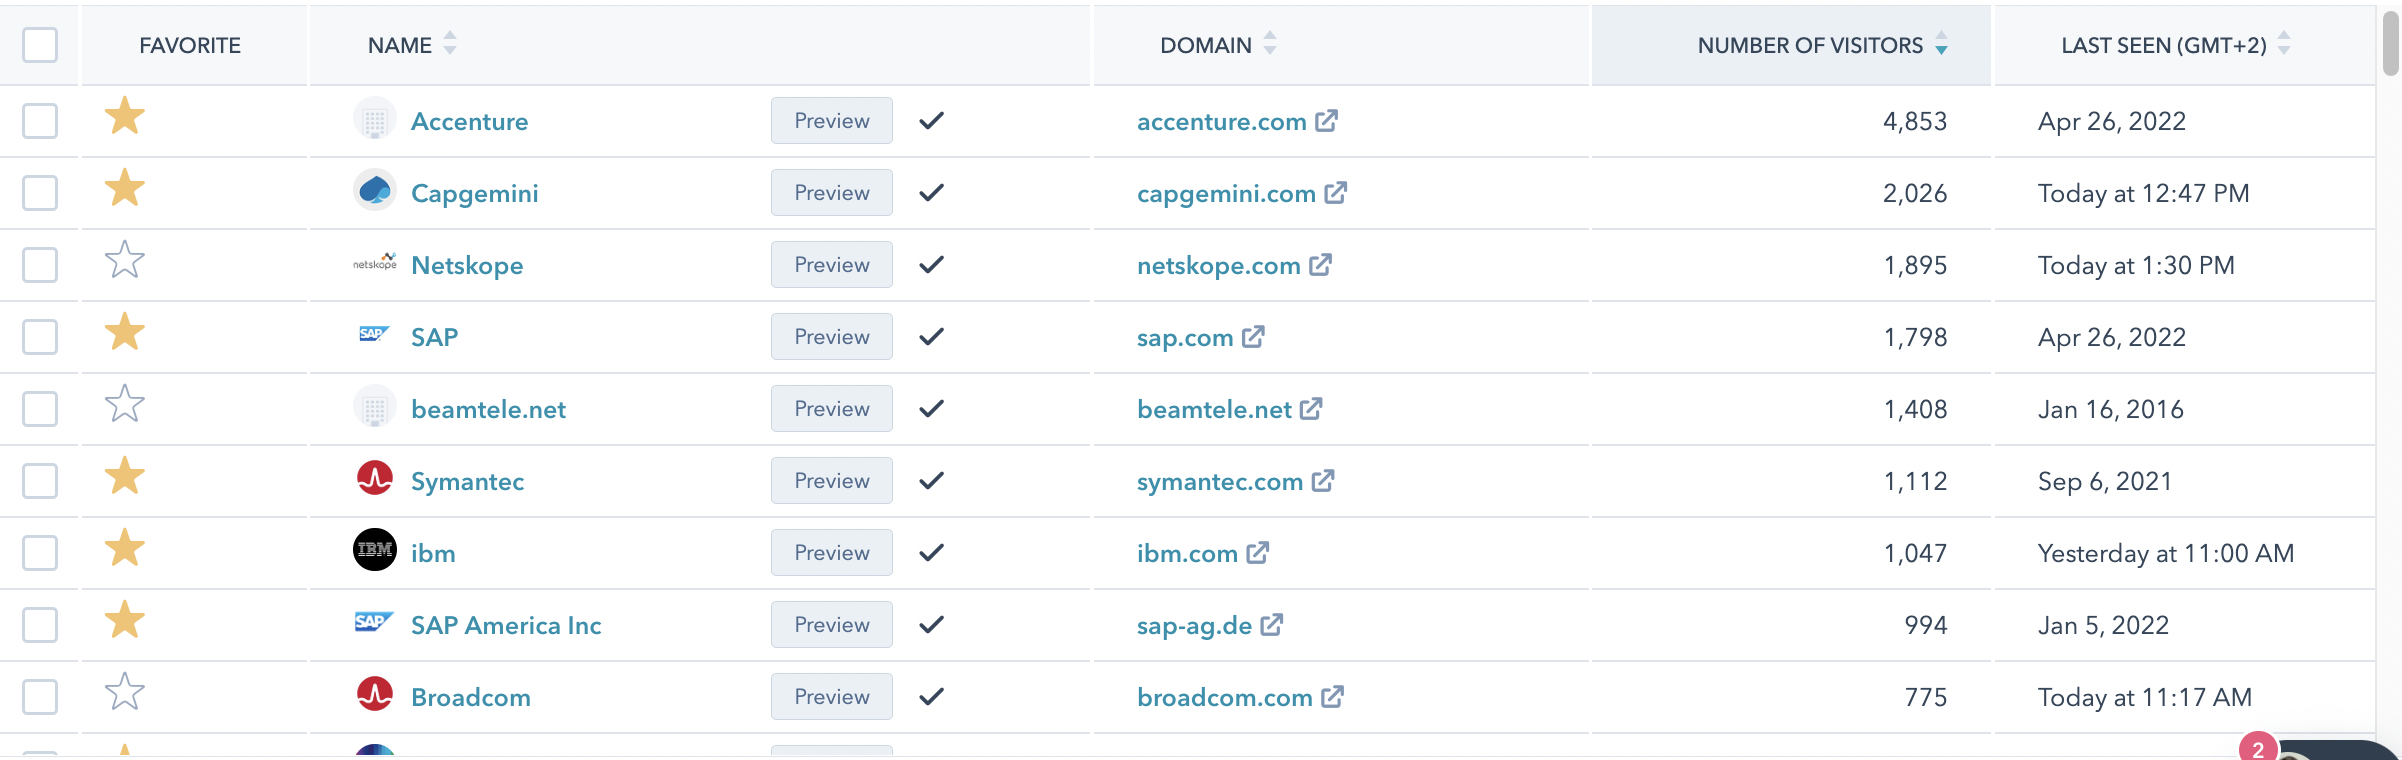2402x760 pixels.
Task: Preview the Netskope company record
Action: click(832, 265)
